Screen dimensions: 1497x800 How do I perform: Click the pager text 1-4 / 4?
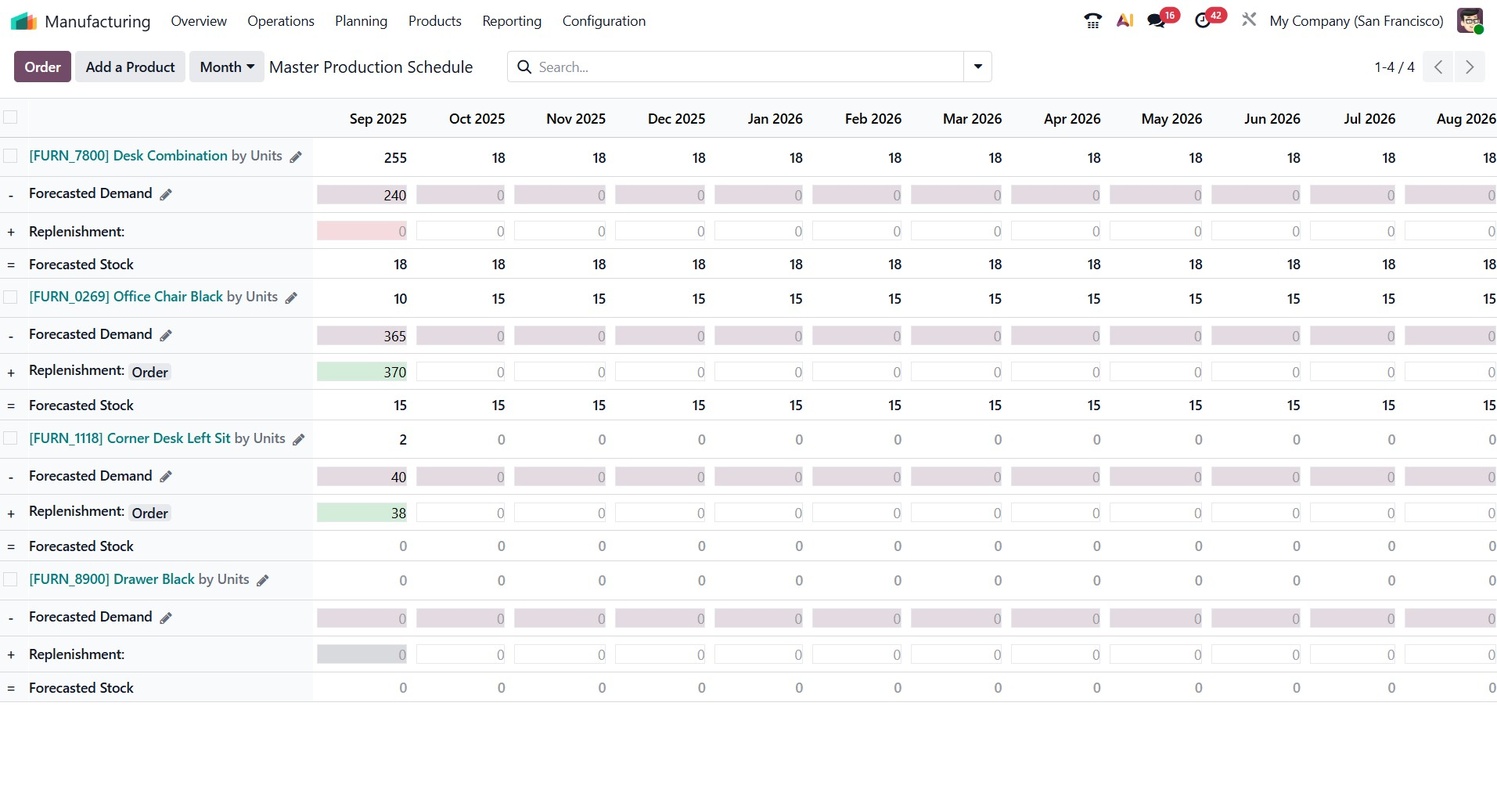[x=1394, y=67]
